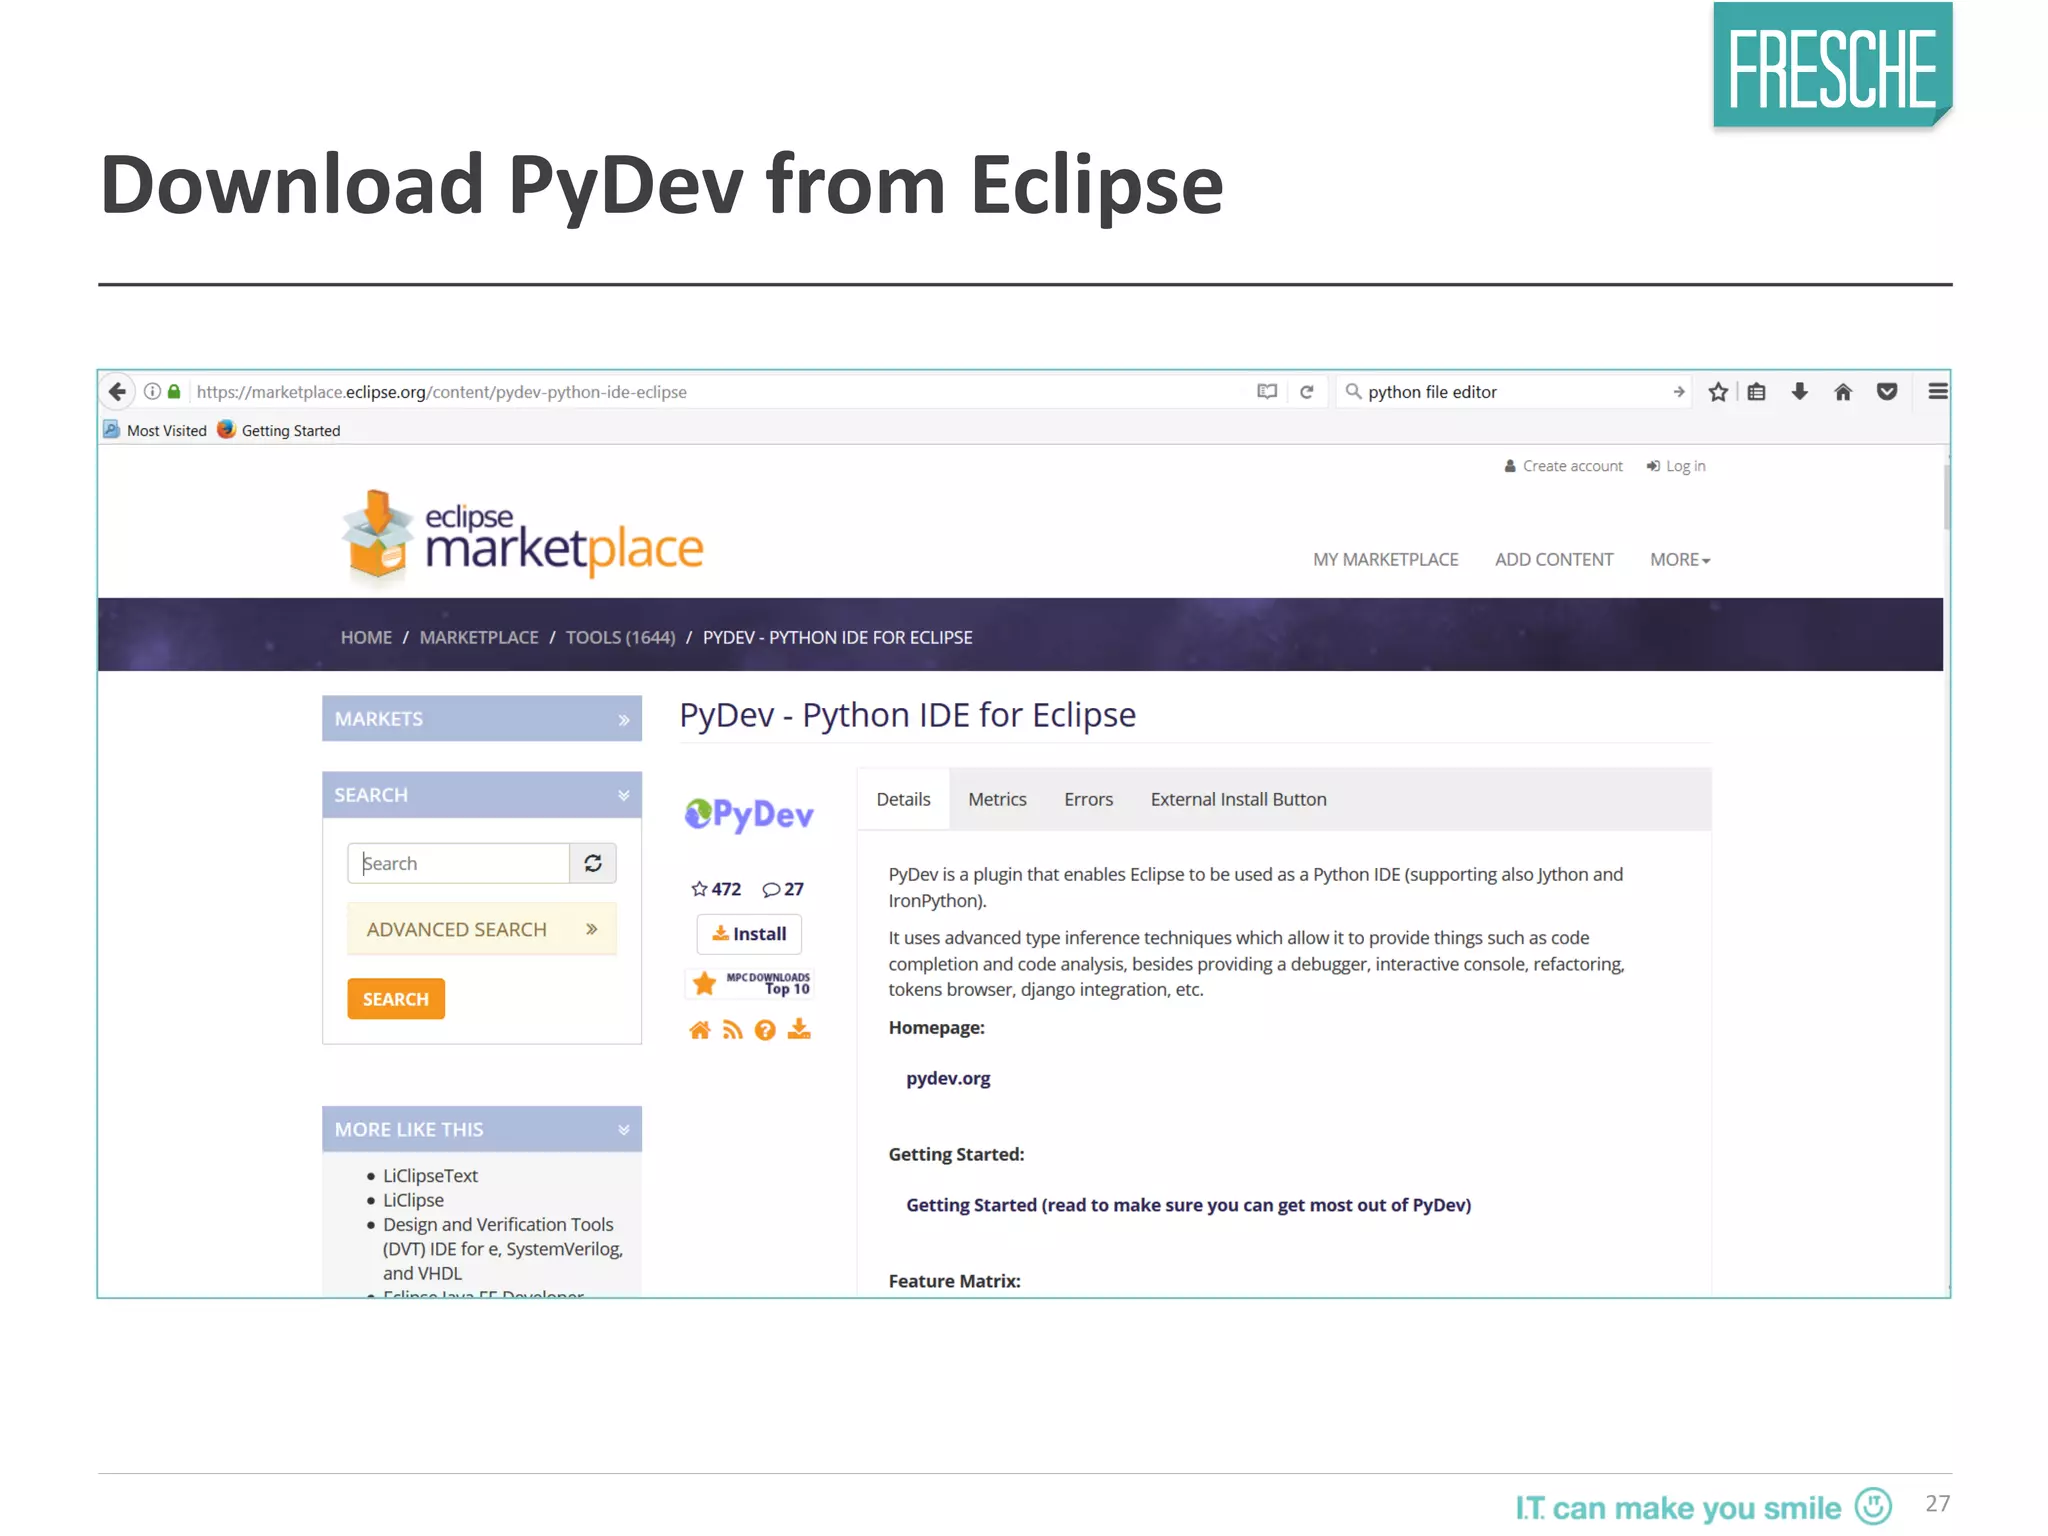Open External Install Button tab
This screenshot has width=2048, height=1536.
pos(1238,799)
